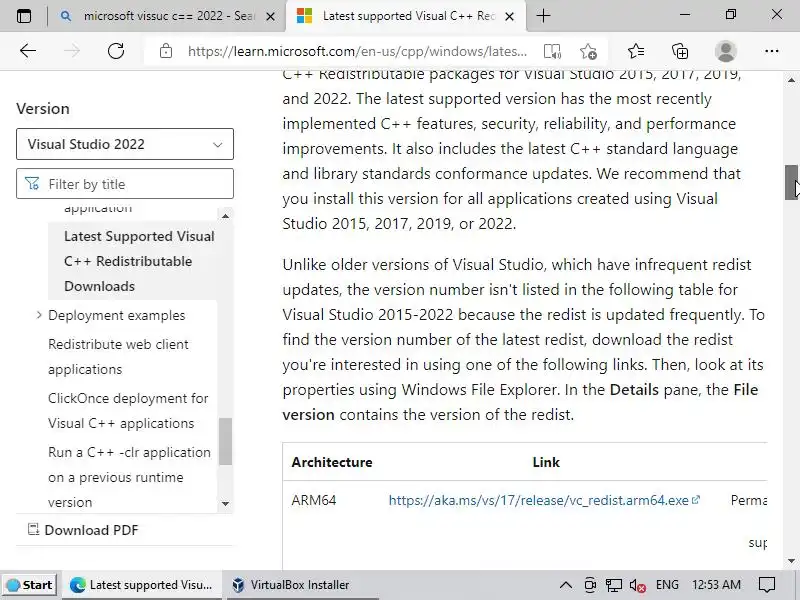Click the page scroll down arrow
The height and width of the screenshot is (600, 800).
(x=791, y=561)
